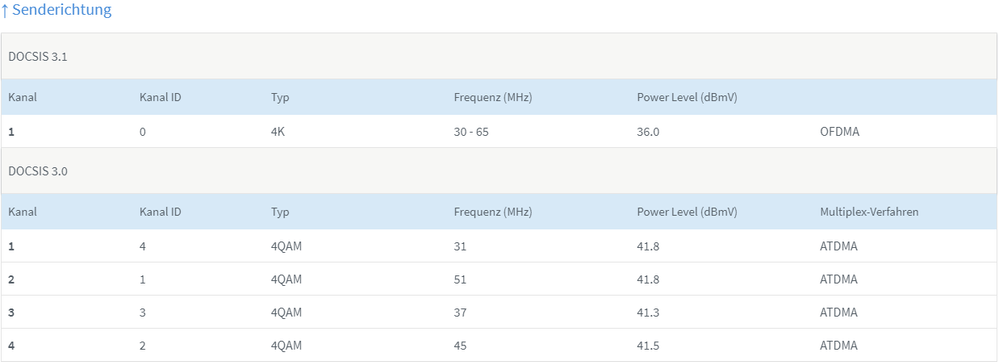
Task: Click the 41.5 power level value
Action: [x=647, y=345]
